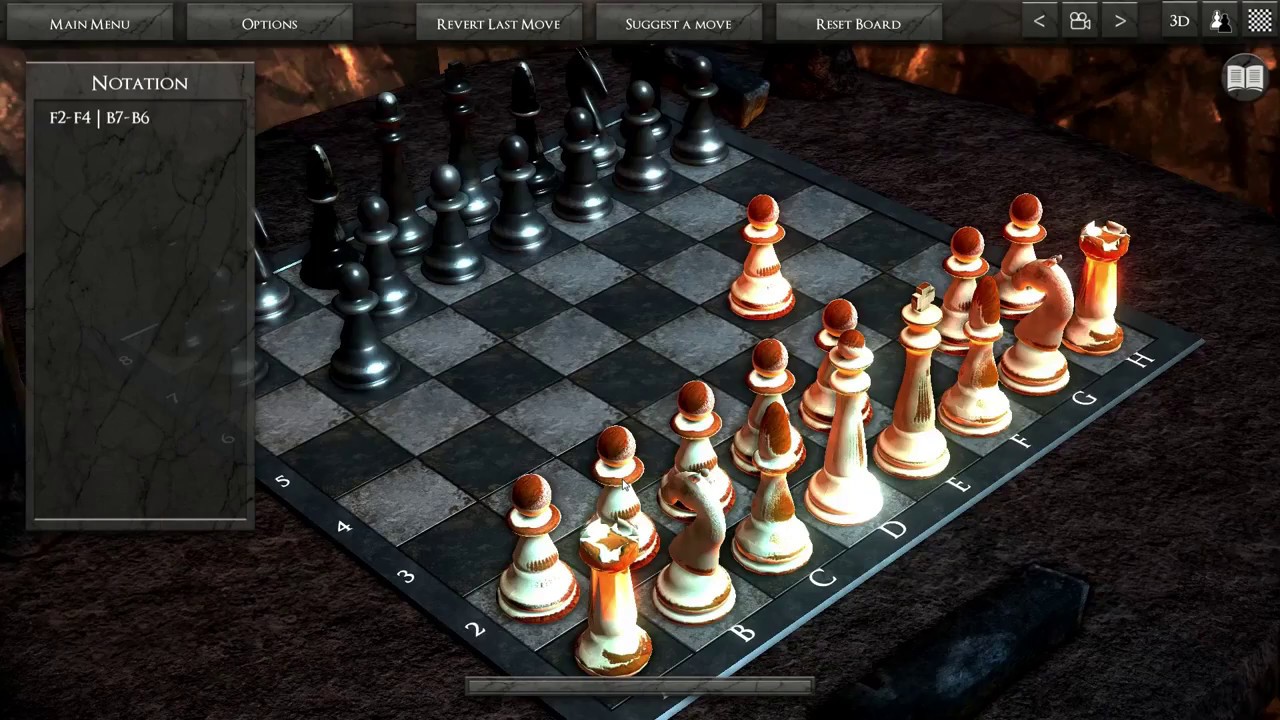This screenshot has width=1280, height=720.
Task: Click the video camera view icon
Action: pyautogui.click(x=1080, y=21)
